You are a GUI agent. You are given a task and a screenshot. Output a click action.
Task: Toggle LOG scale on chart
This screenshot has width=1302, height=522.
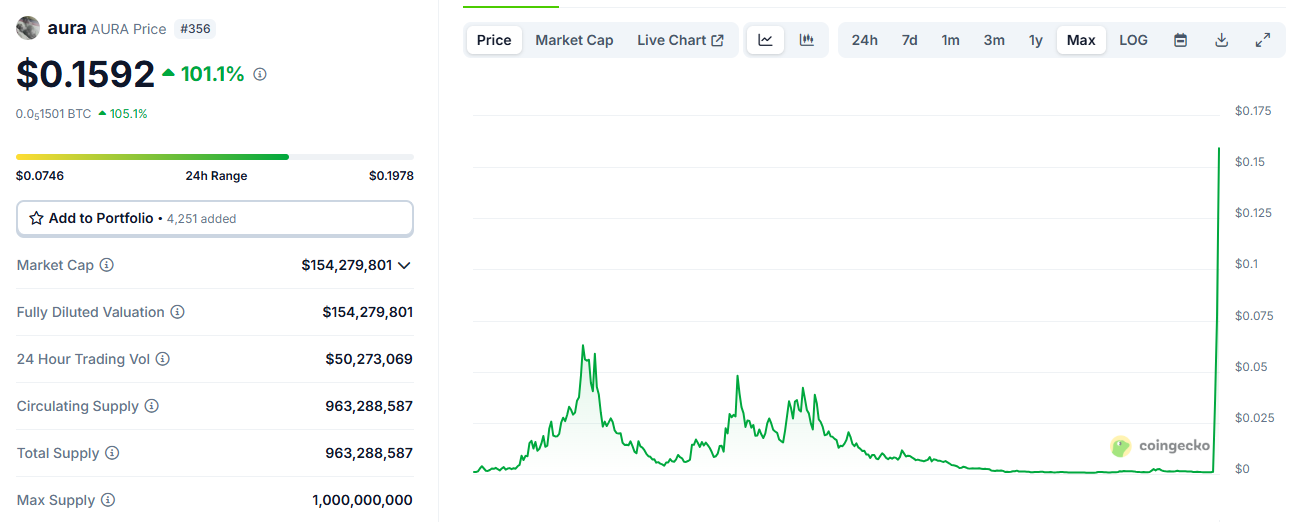(x=1133, y=40)
